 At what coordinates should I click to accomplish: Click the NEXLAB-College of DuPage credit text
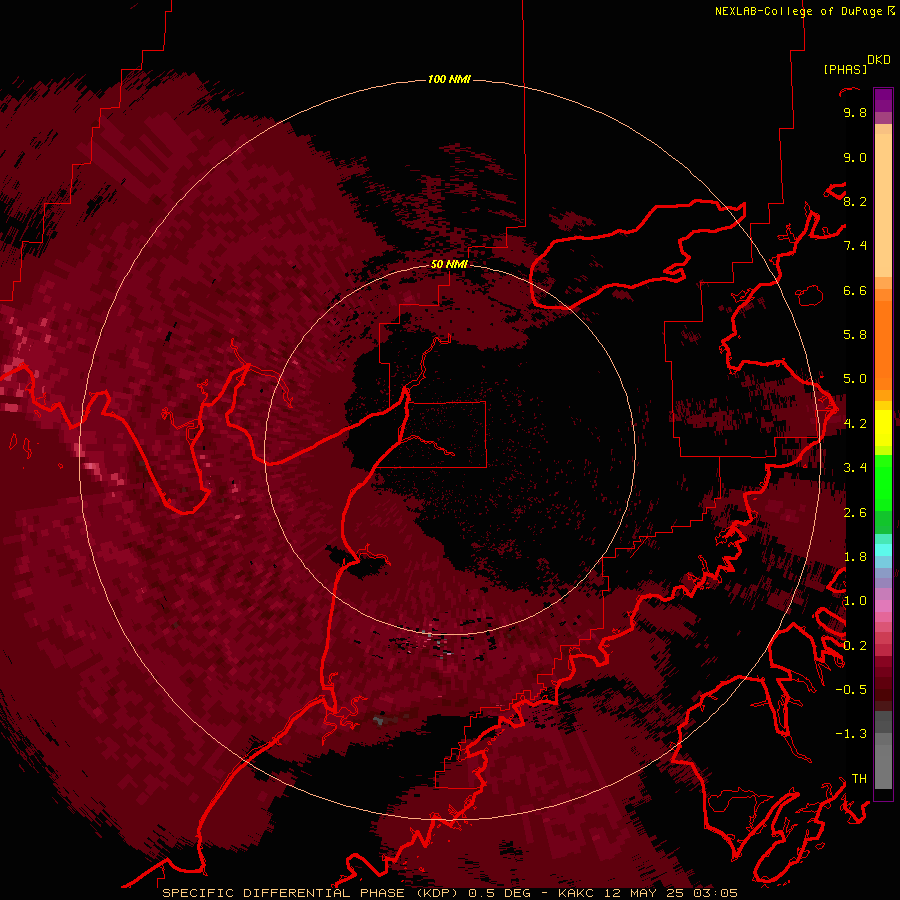800,11
